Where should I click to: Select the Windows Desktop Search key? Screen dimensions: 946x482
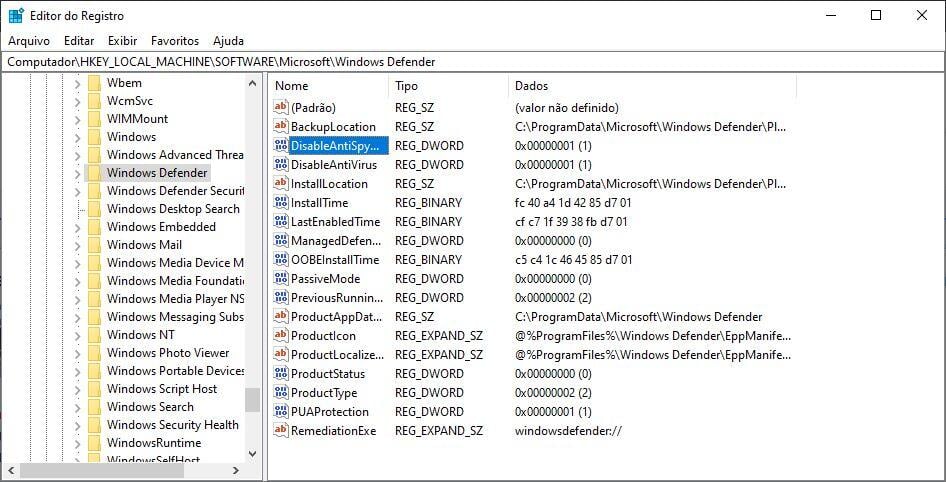(x=173, y=209)
